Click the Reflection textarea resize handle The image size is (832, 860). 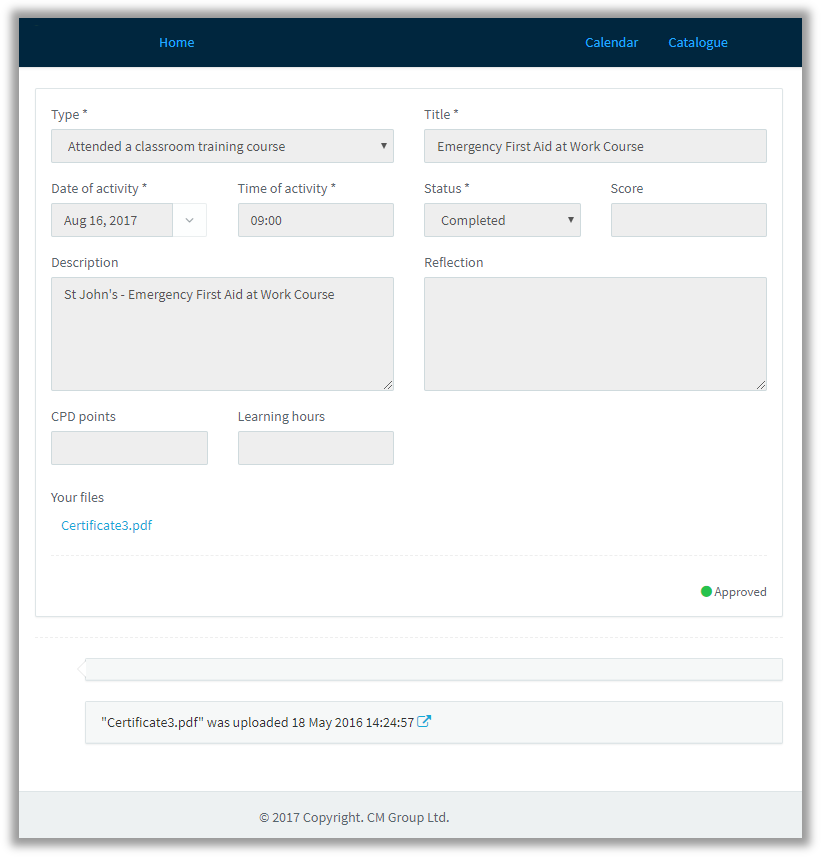[761, 385]
